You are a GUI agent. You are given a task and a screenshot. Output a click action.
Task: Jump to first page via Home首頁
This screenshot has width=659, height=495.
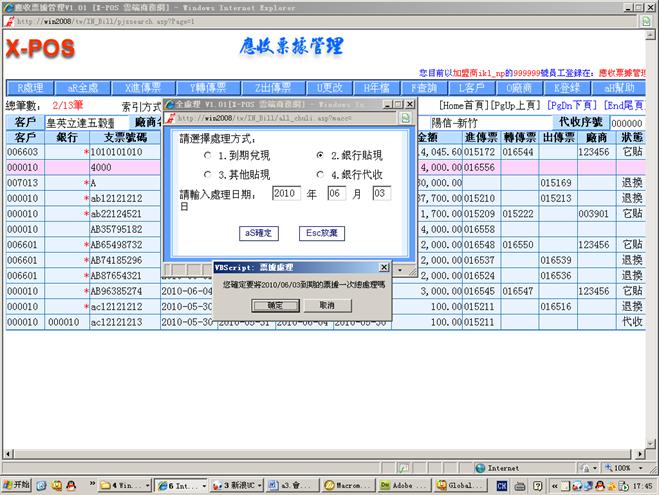tap(467, 105)
